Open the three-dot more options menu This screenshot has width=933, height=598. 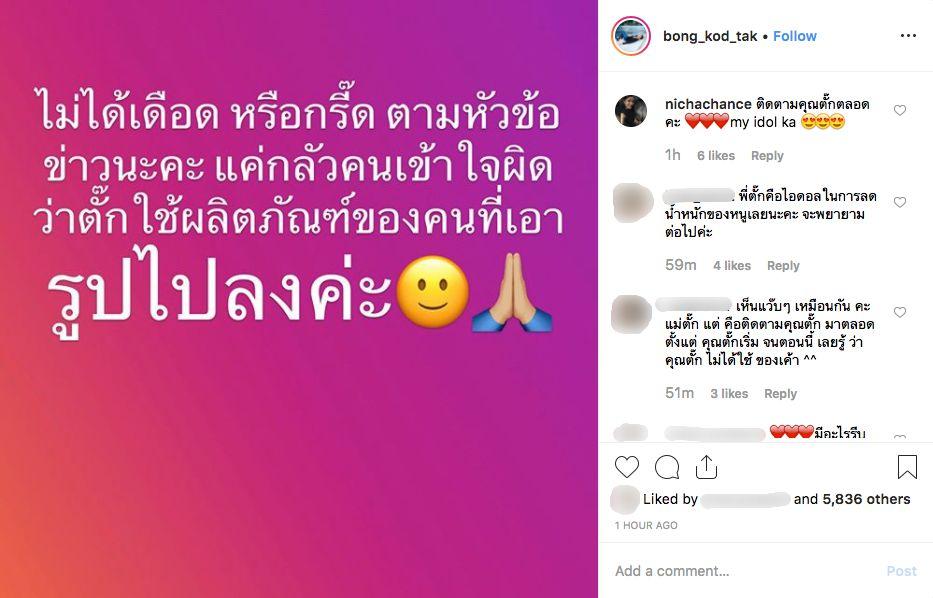(x=908, y=36)
